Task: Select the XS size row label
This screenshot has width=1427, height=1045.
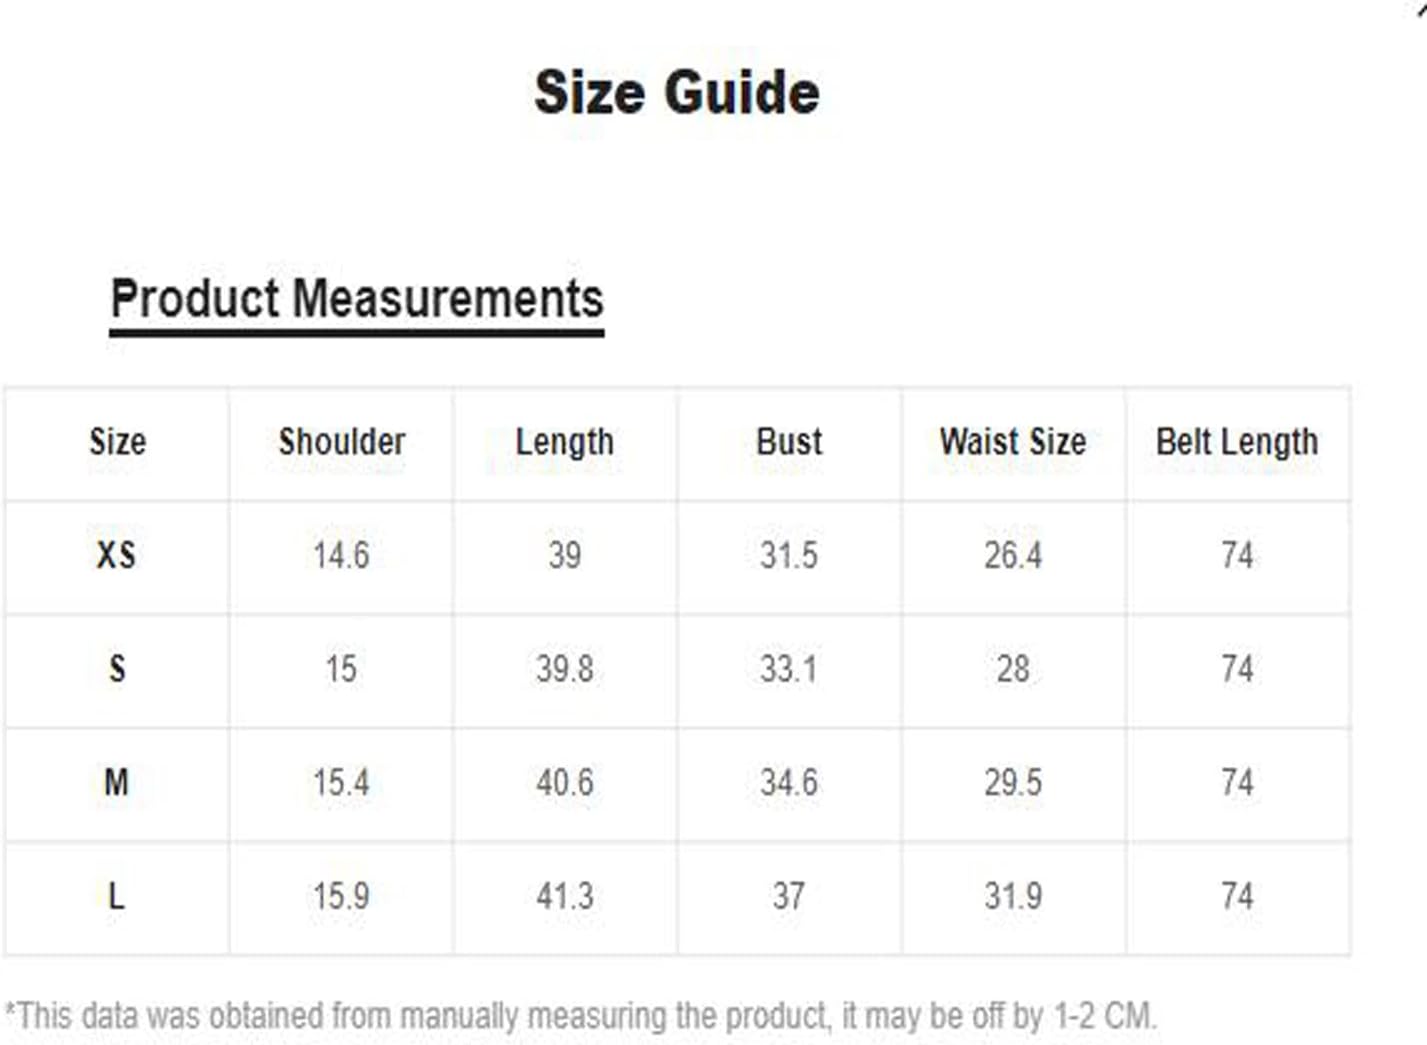Action: (116, 555)
